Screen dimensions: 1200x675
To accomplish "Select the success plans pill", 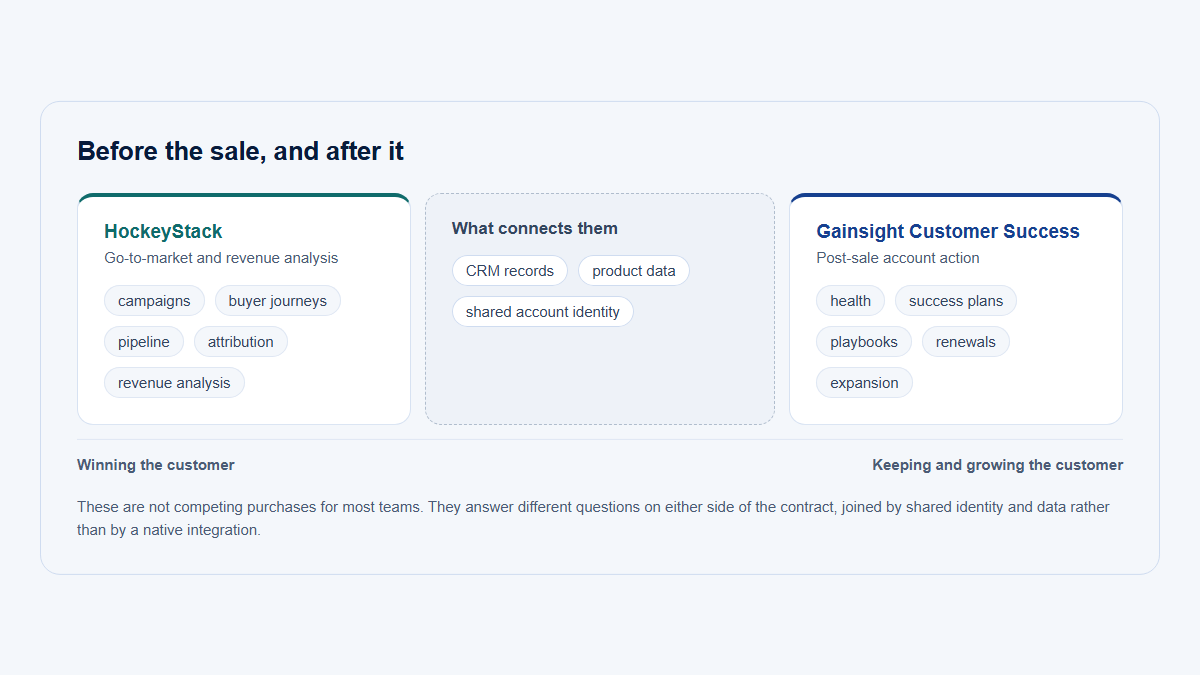I will [956, 301].
